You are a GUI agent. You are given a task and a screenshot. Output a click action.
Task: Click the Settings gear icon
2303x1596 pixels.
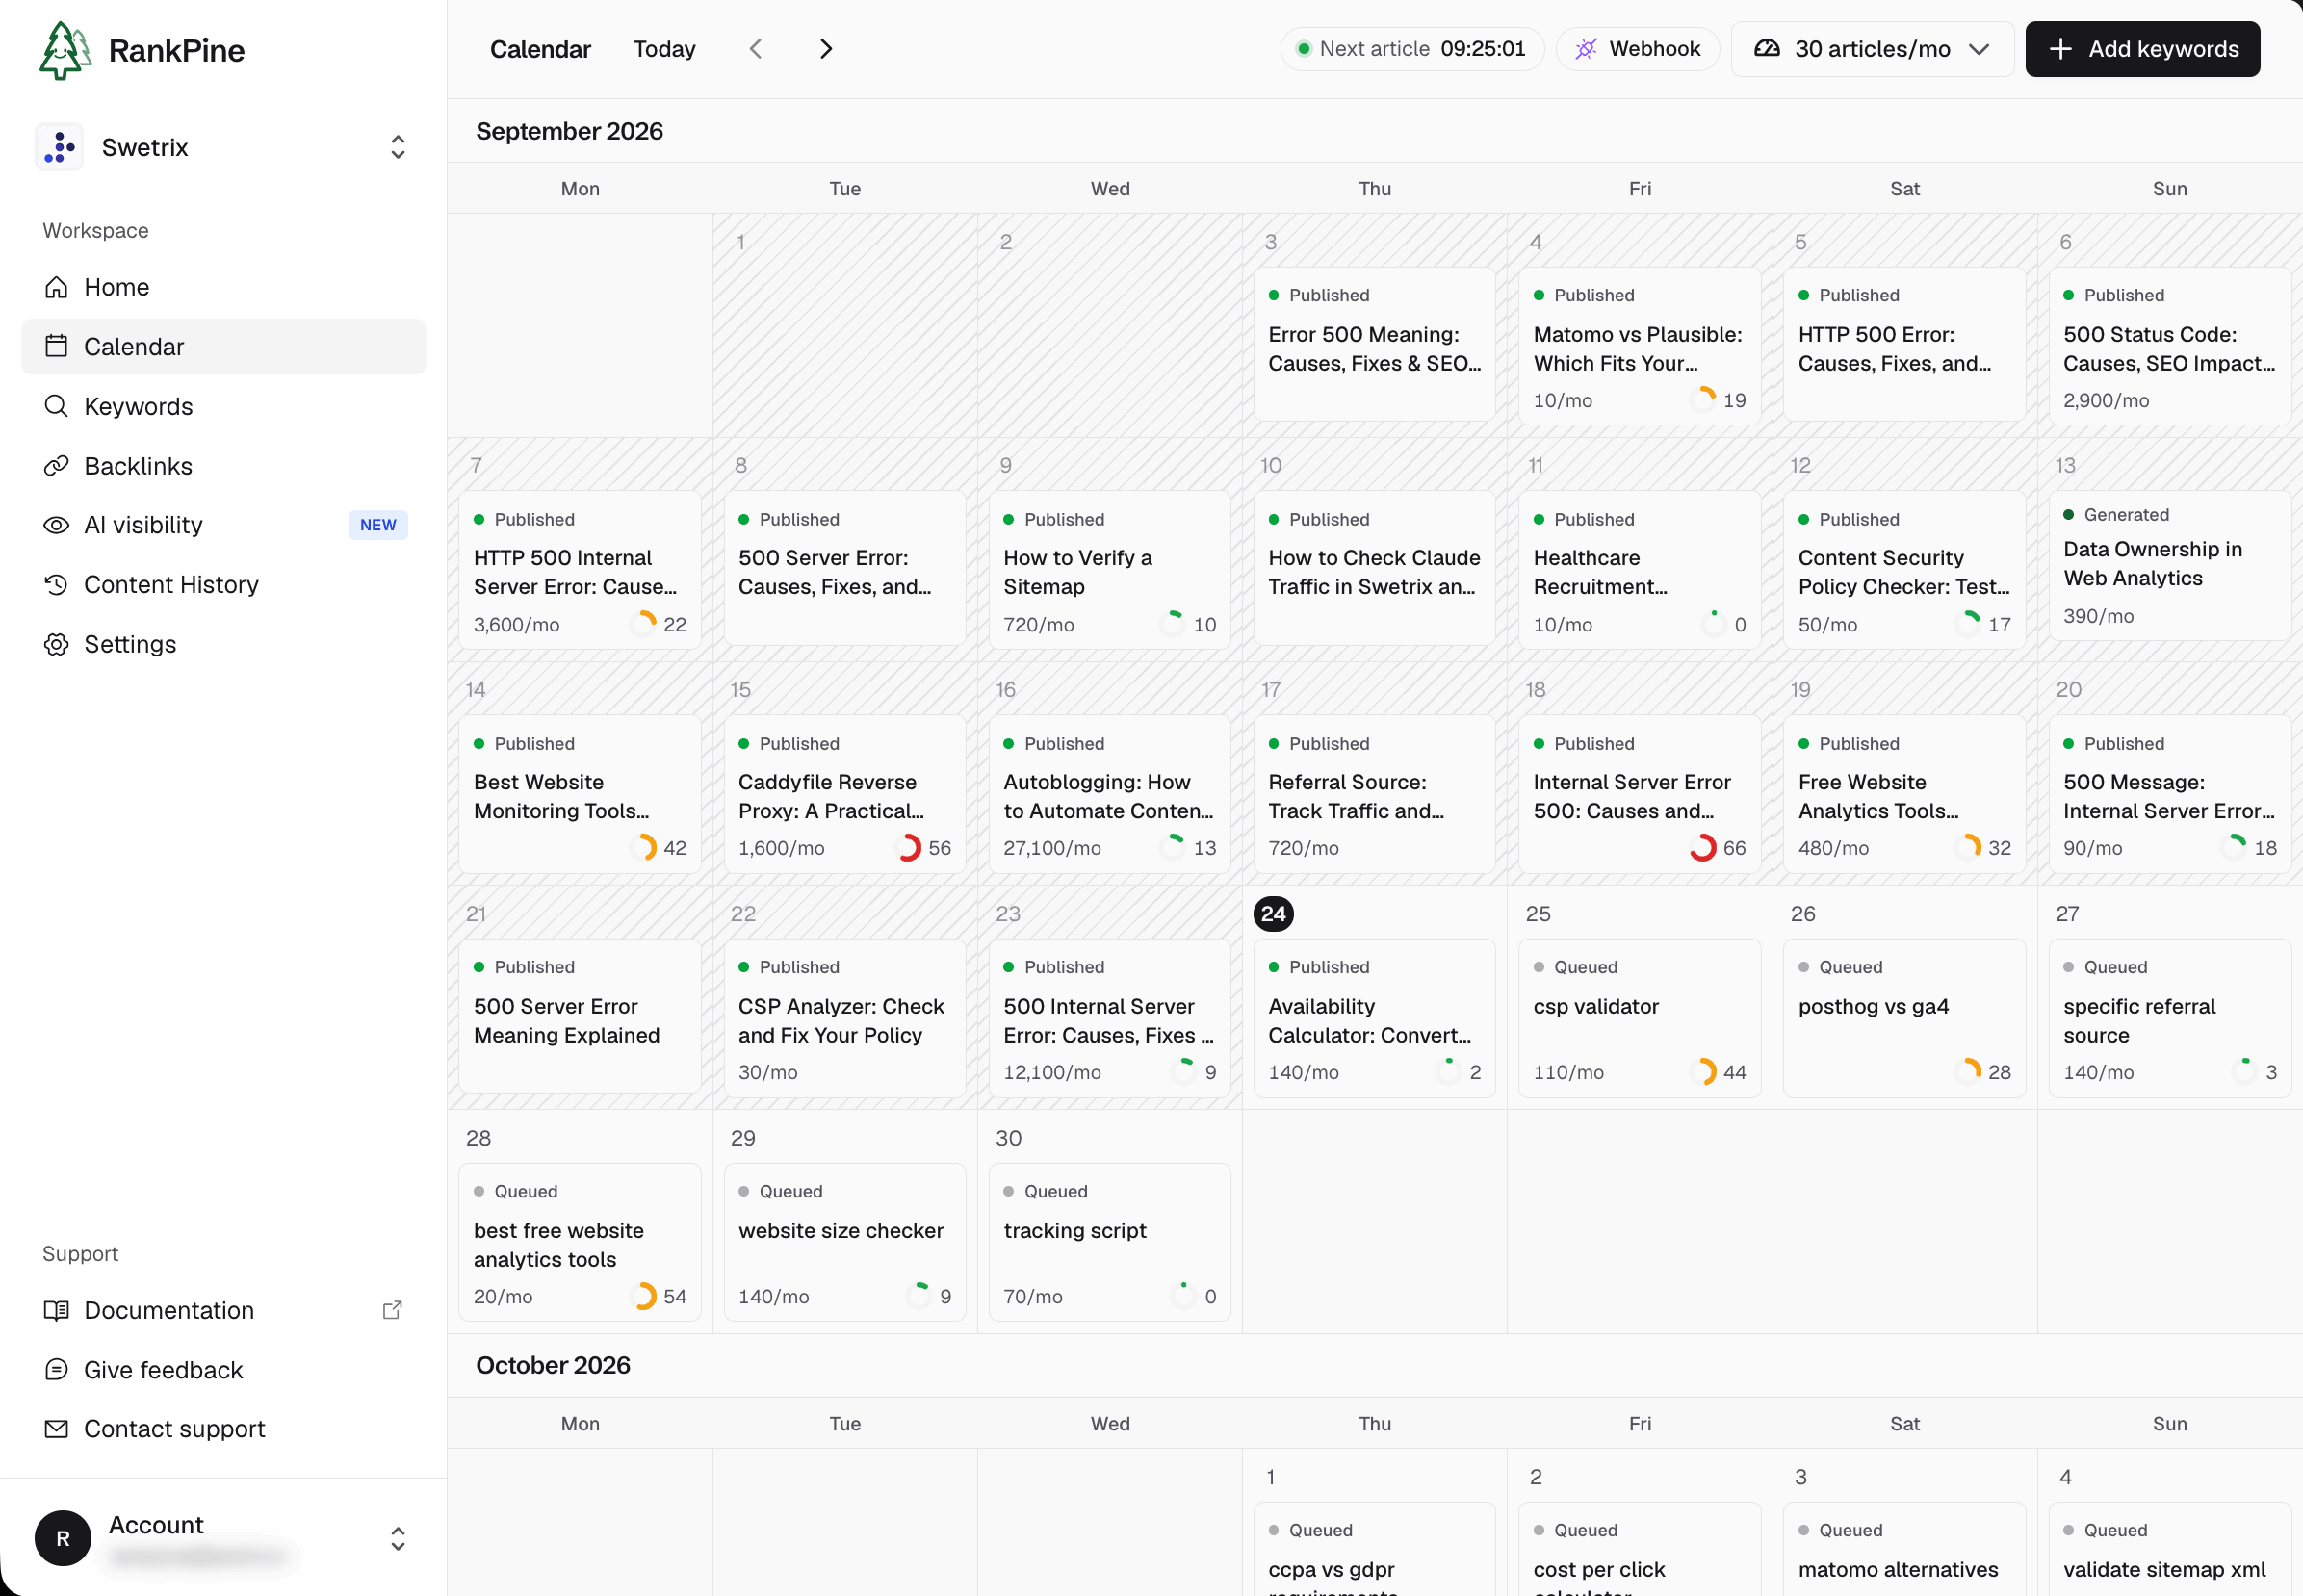click(56, 644)
